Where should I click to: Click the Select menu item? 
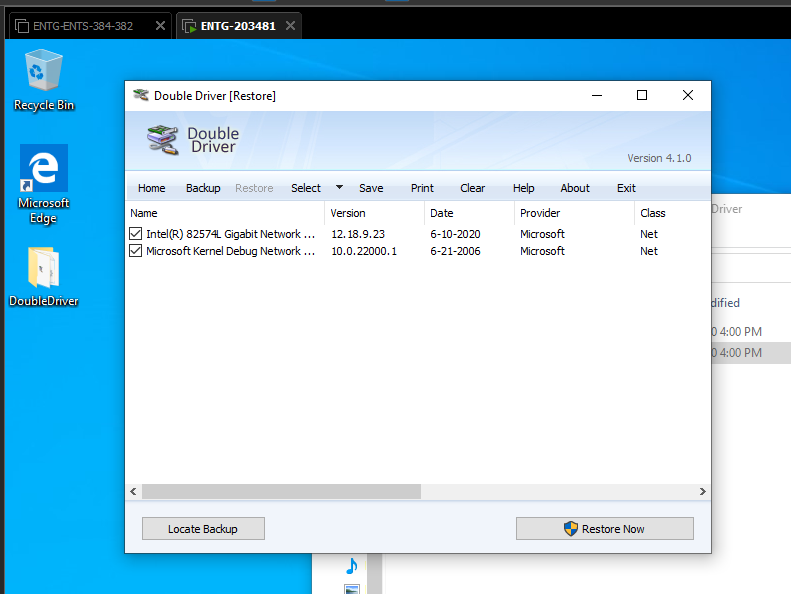[x=306, y=188]
